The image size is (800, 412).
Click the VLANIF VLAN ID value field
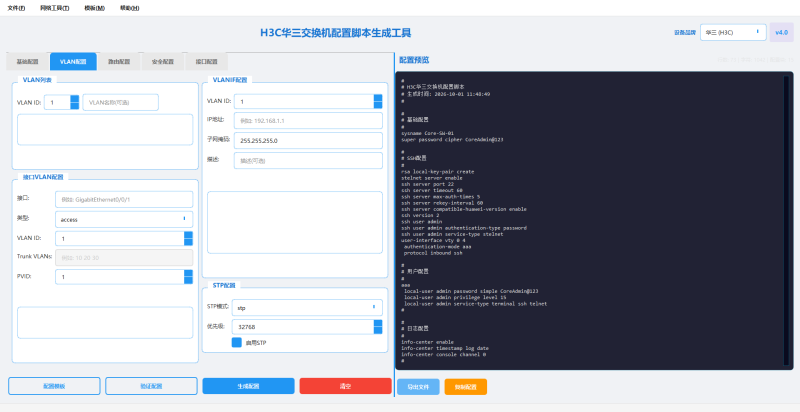(x=304, y=101)
